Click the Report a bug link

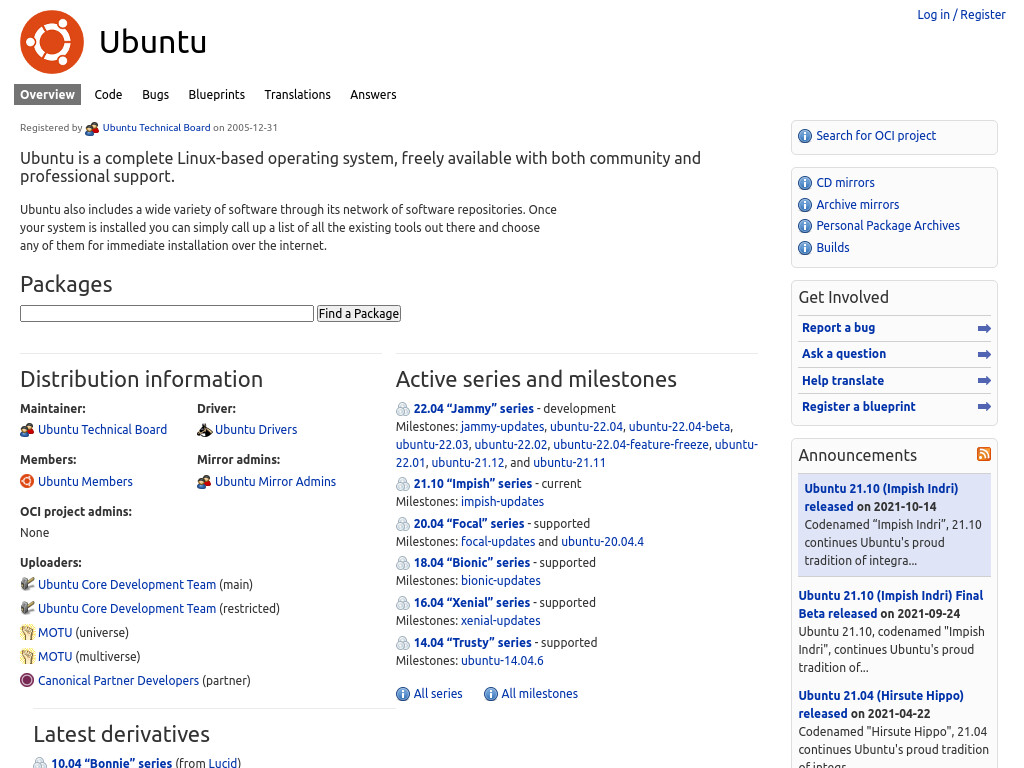pyautogui.click(x=839, y=328)
